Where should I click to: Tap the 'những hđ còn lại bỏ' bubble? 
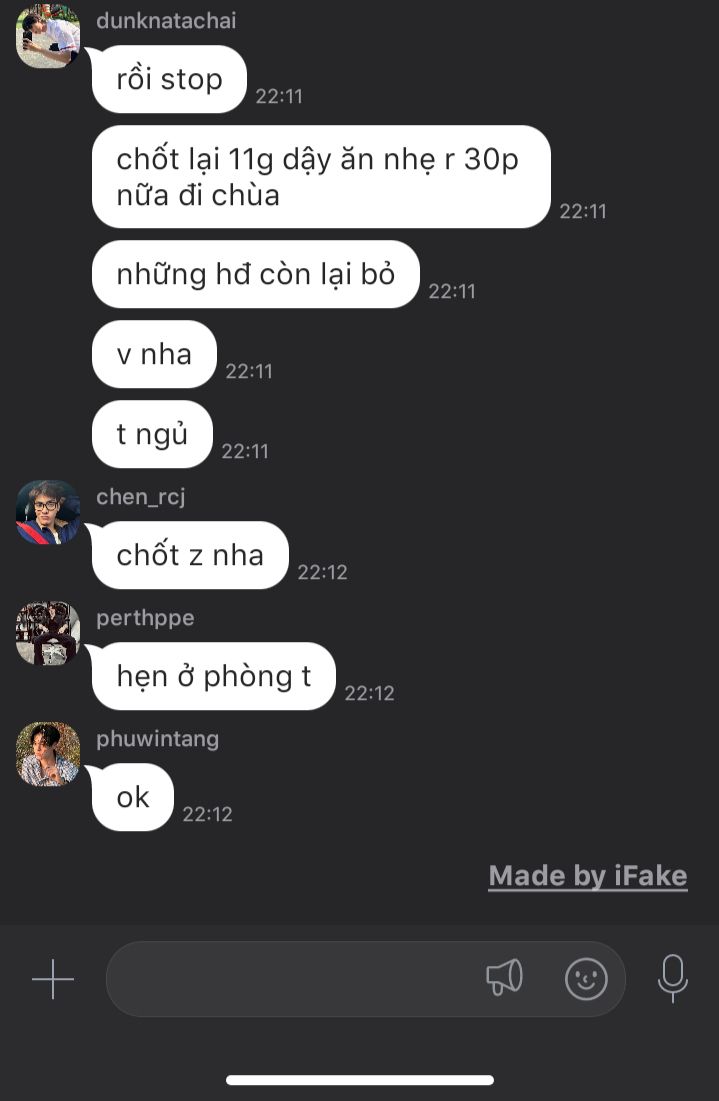pyautogui.click(x=256, y=274)
